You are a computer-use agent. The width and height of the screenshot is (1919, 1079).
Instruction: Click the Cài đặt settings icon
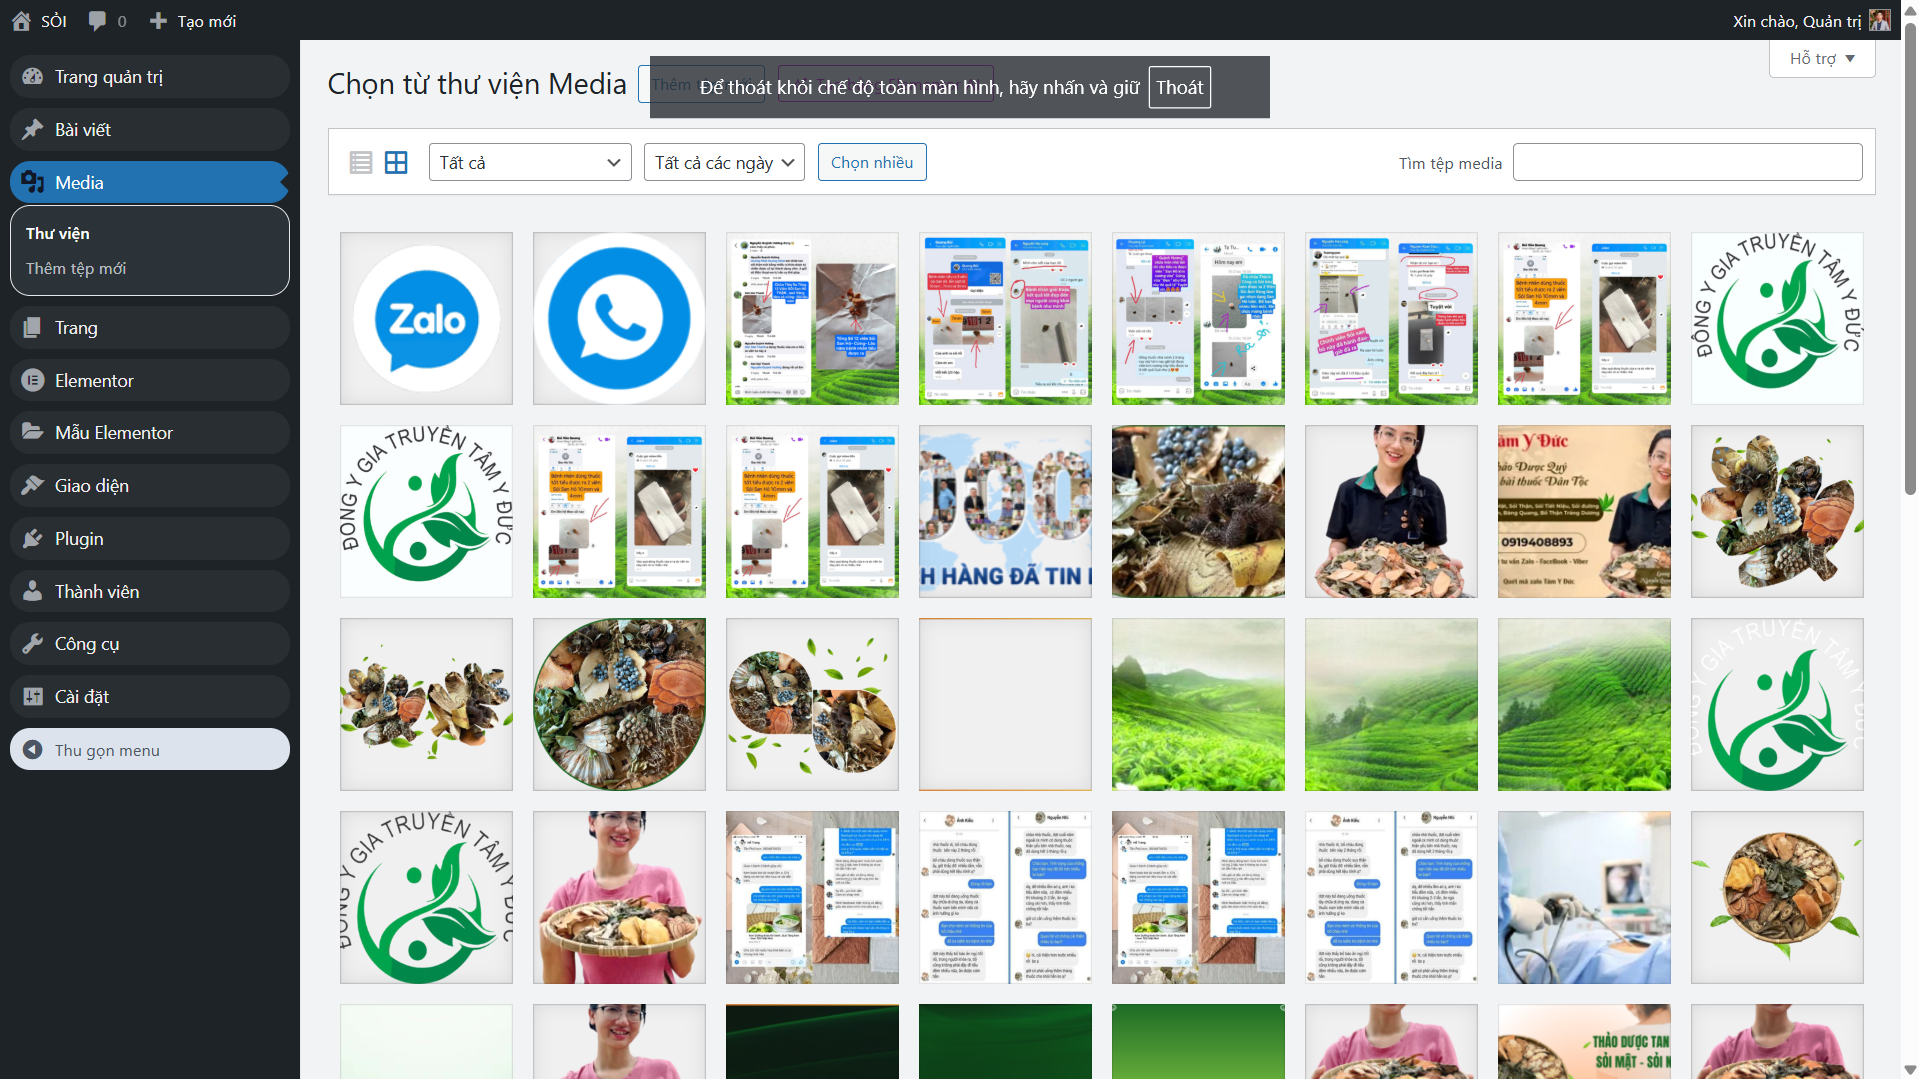33,697
